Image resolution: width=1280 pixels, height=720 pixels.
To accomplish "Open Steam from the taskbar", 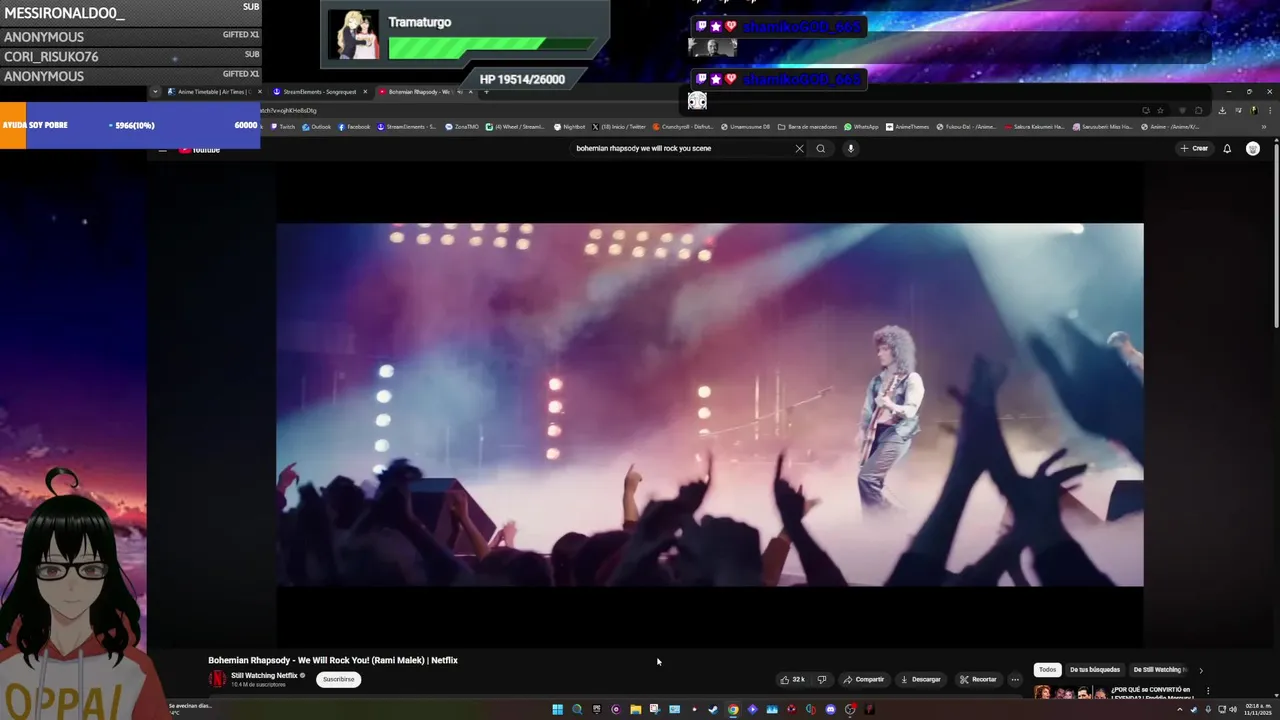I will pyautogui.click(x=713, y=710).
